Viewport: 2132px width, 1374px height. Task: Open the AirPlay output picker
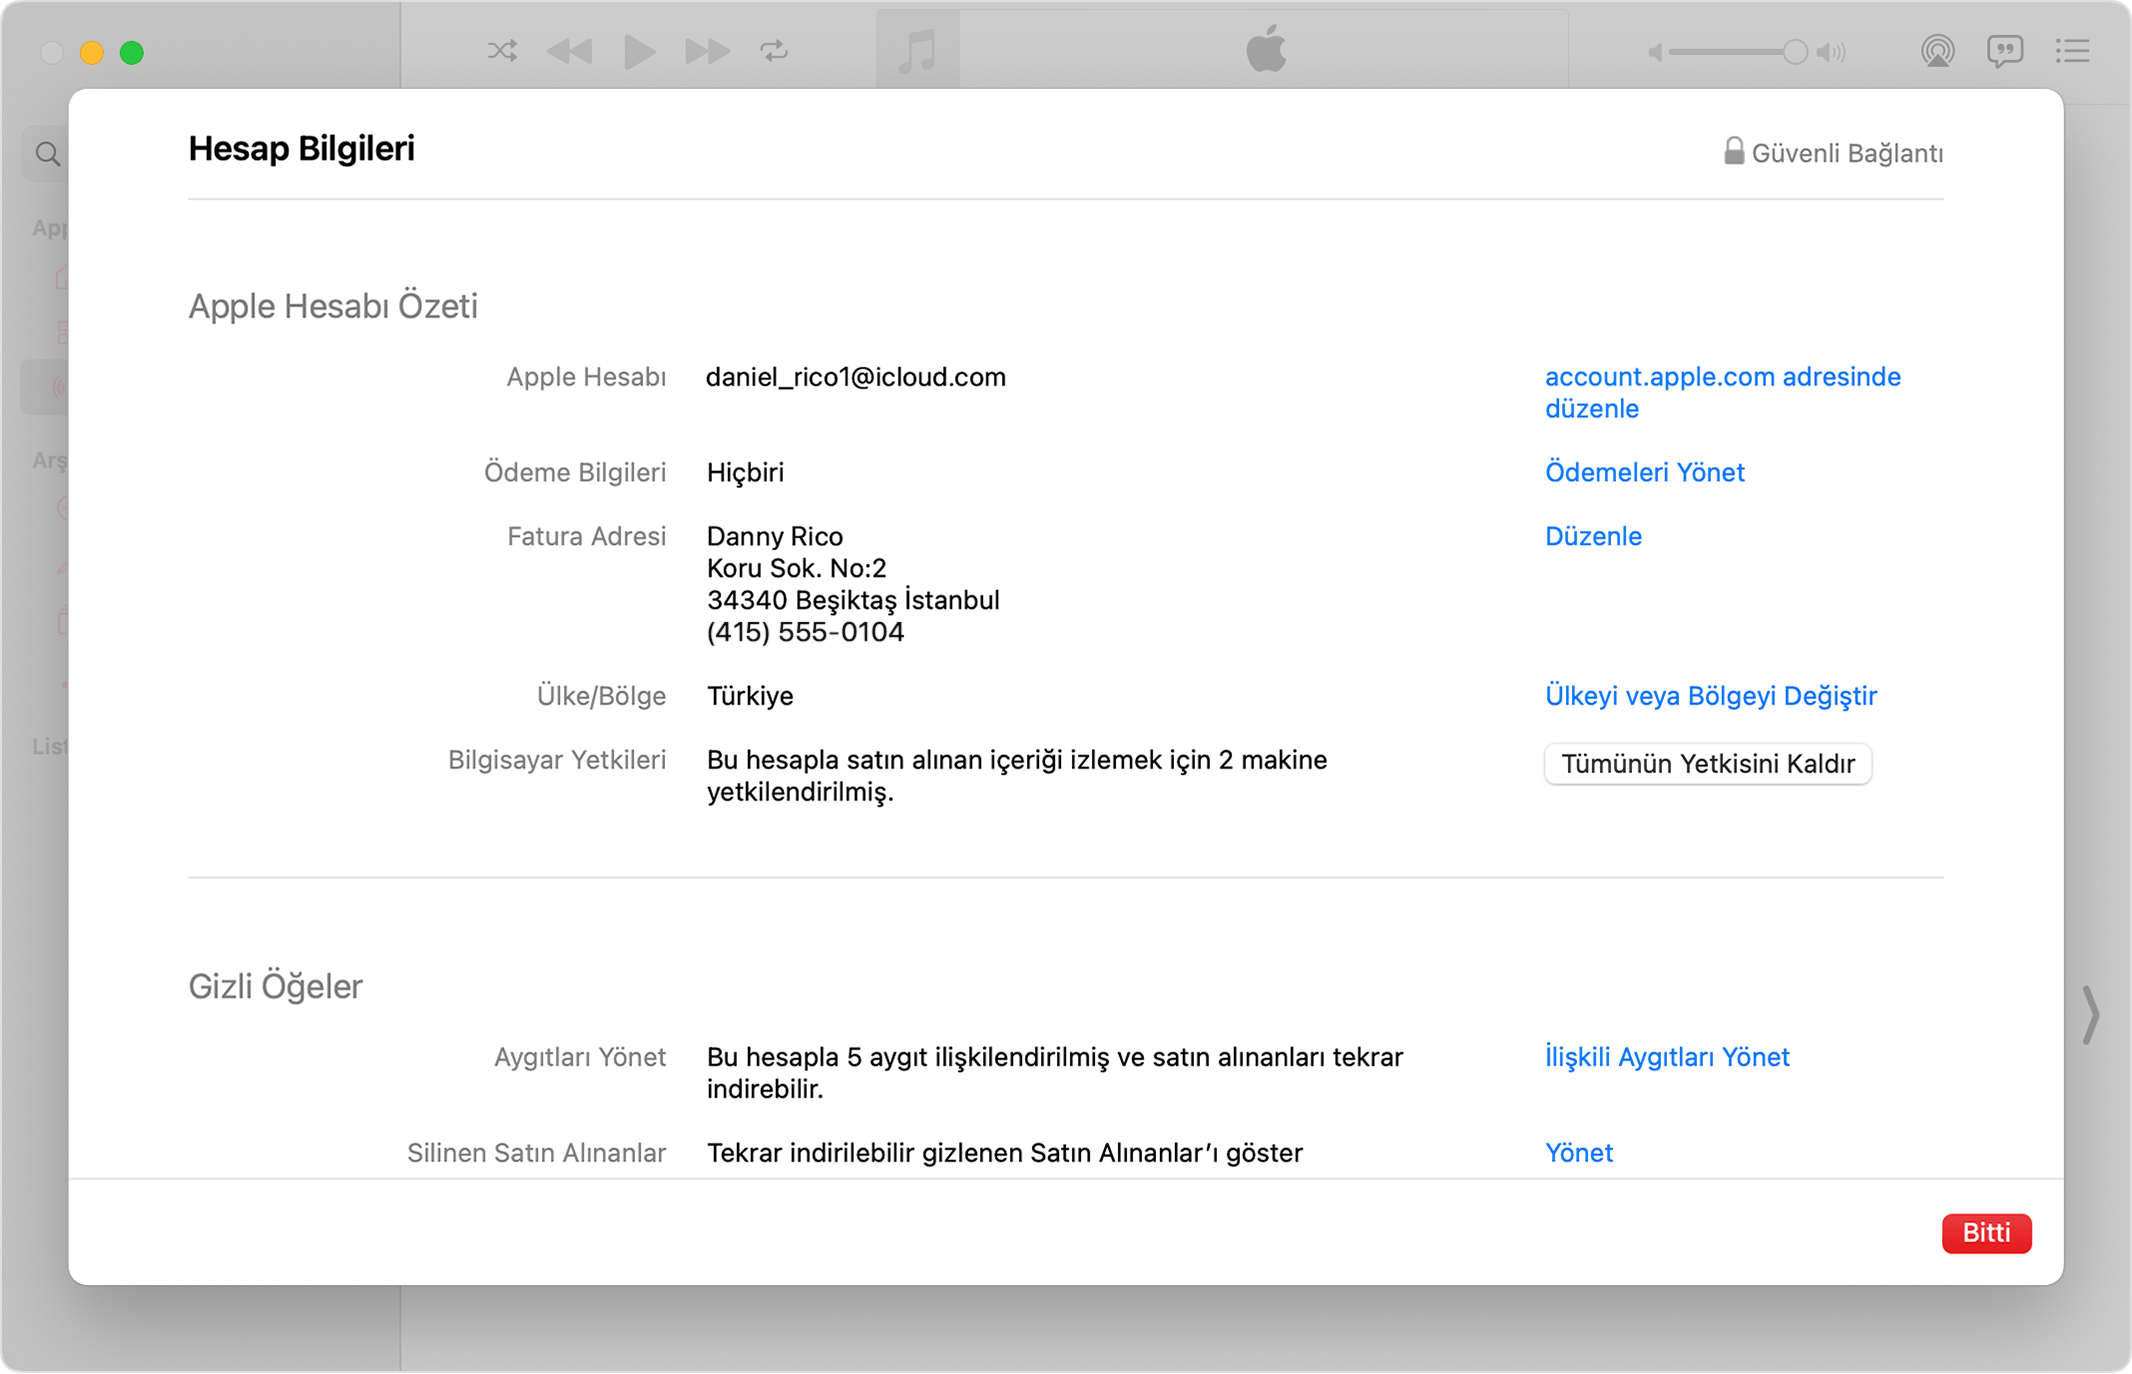(x=1937, y=51)
